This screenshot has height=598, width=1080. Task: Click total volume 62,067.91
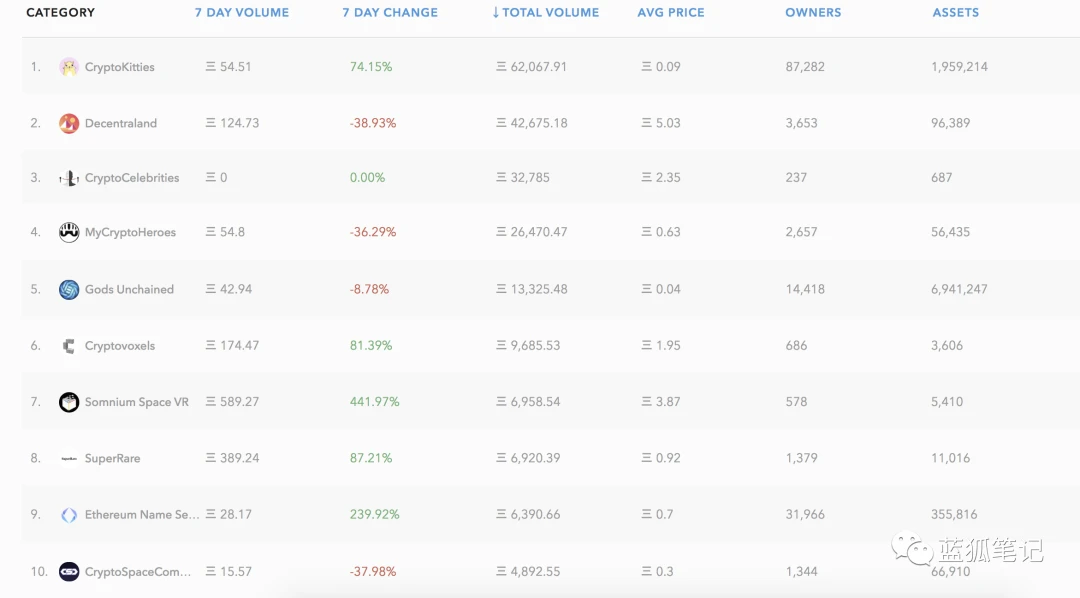click(532, 67)
